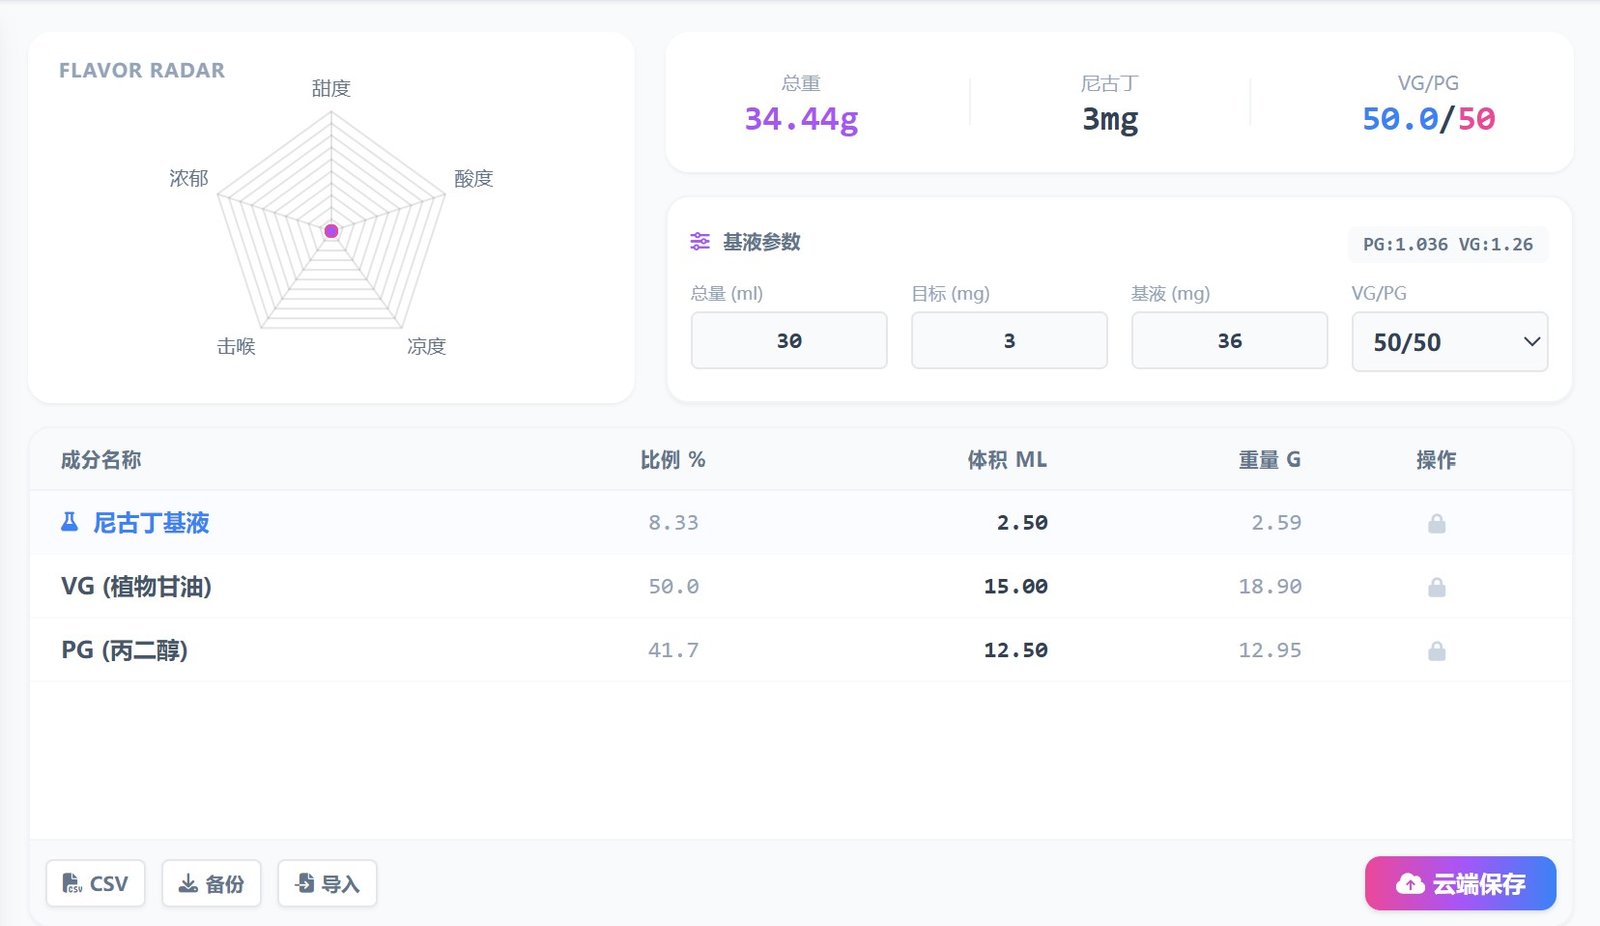Select the 目标 (mg) input showing 3

[x=1009, y=341]
